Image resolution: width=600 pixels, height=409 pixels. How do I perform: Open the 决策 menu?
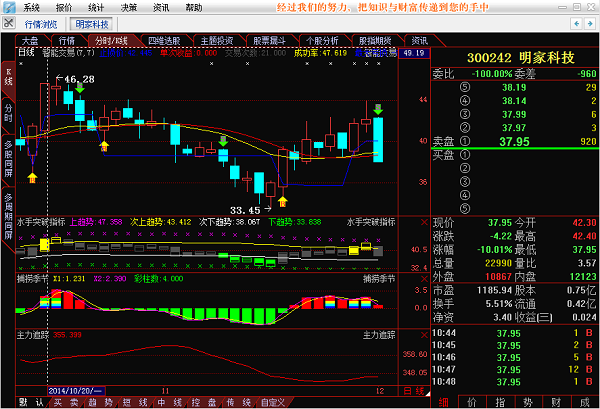tap(129, 7)
